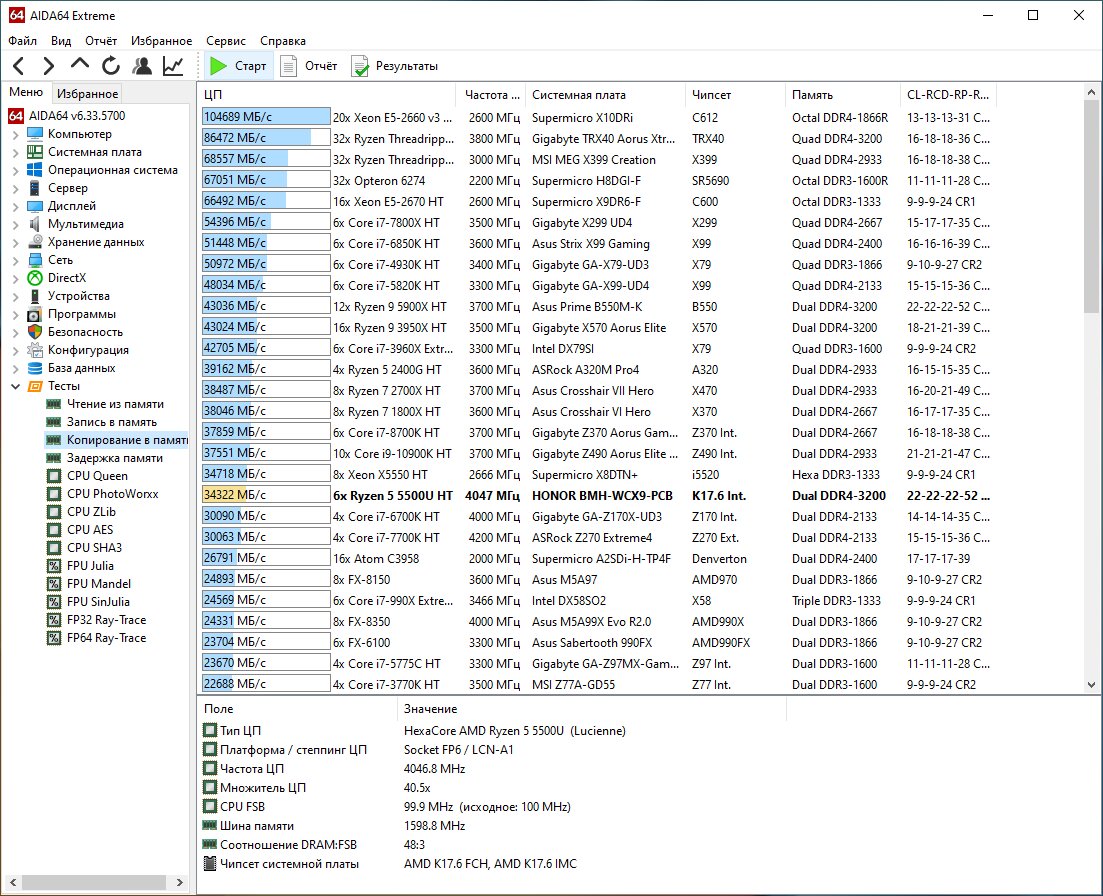Open the Файл menu

[23, 41]
